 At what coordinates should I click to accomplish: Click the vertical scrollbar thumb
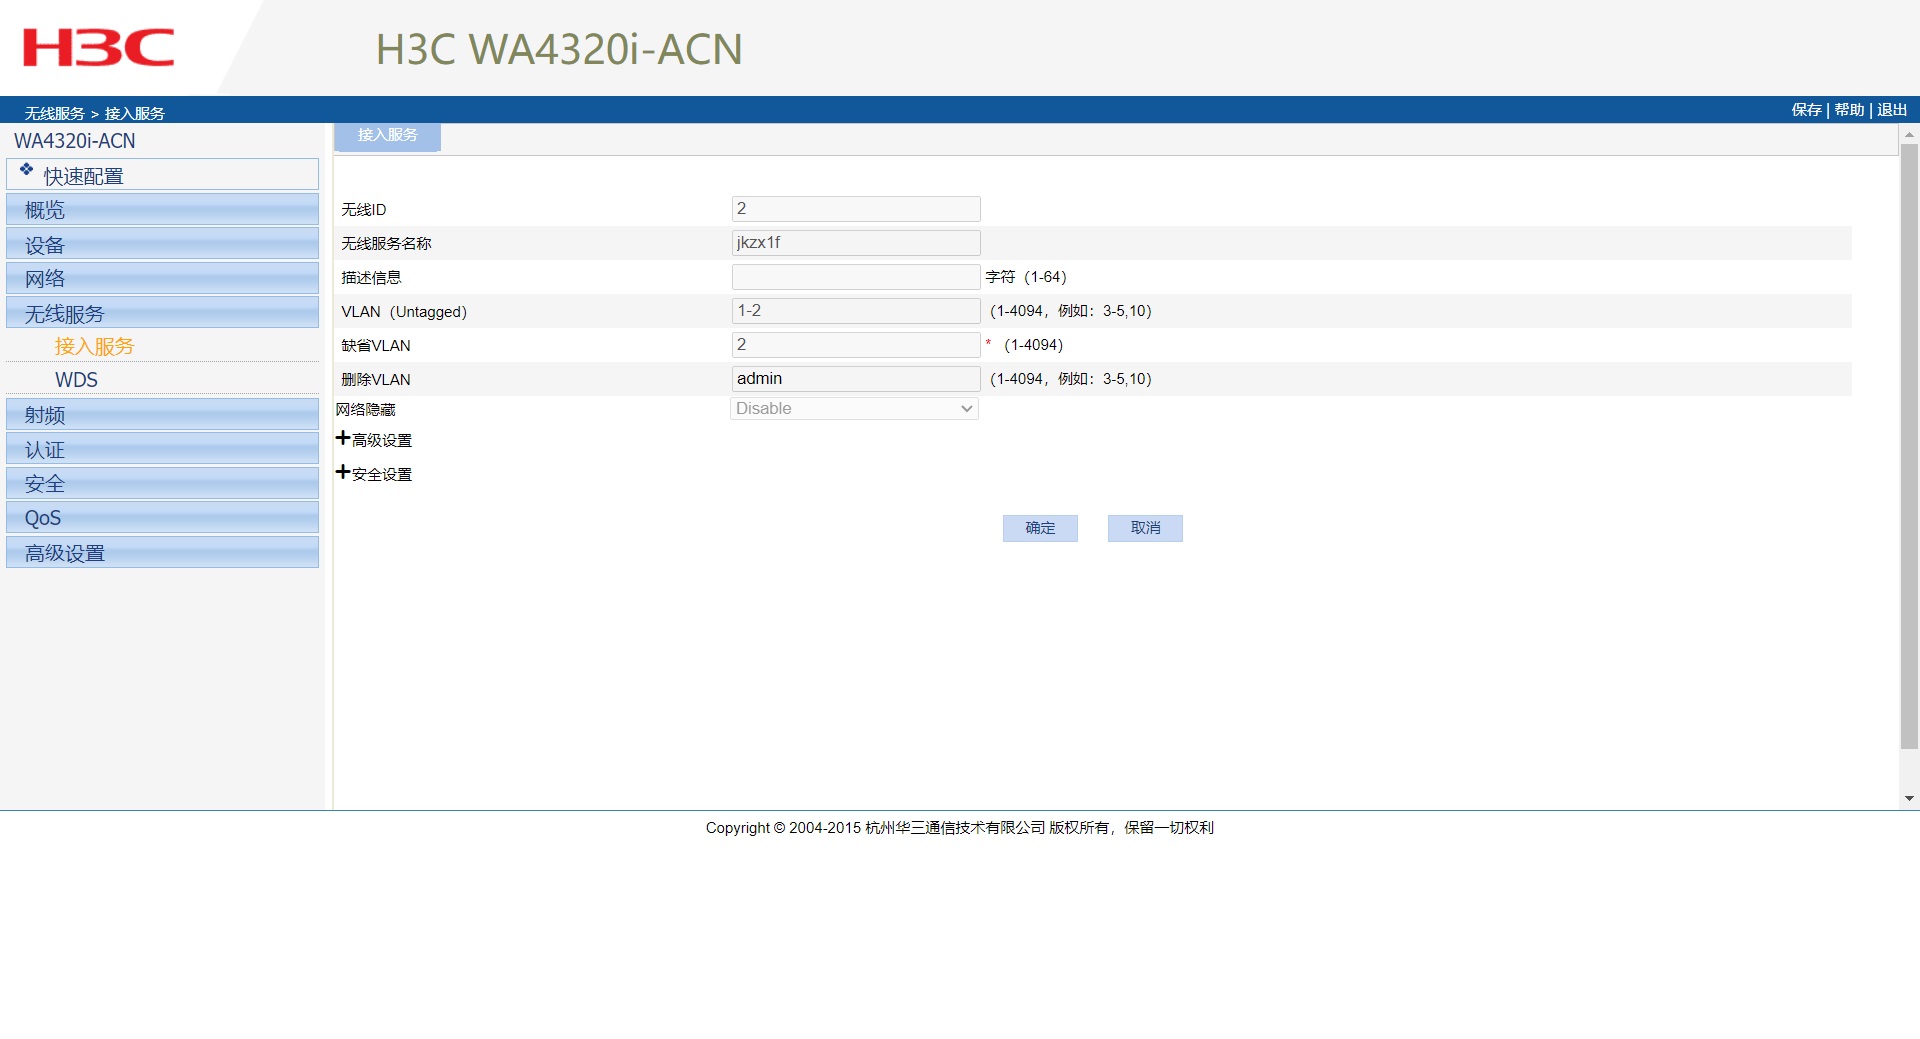[x=1909, y=446]
